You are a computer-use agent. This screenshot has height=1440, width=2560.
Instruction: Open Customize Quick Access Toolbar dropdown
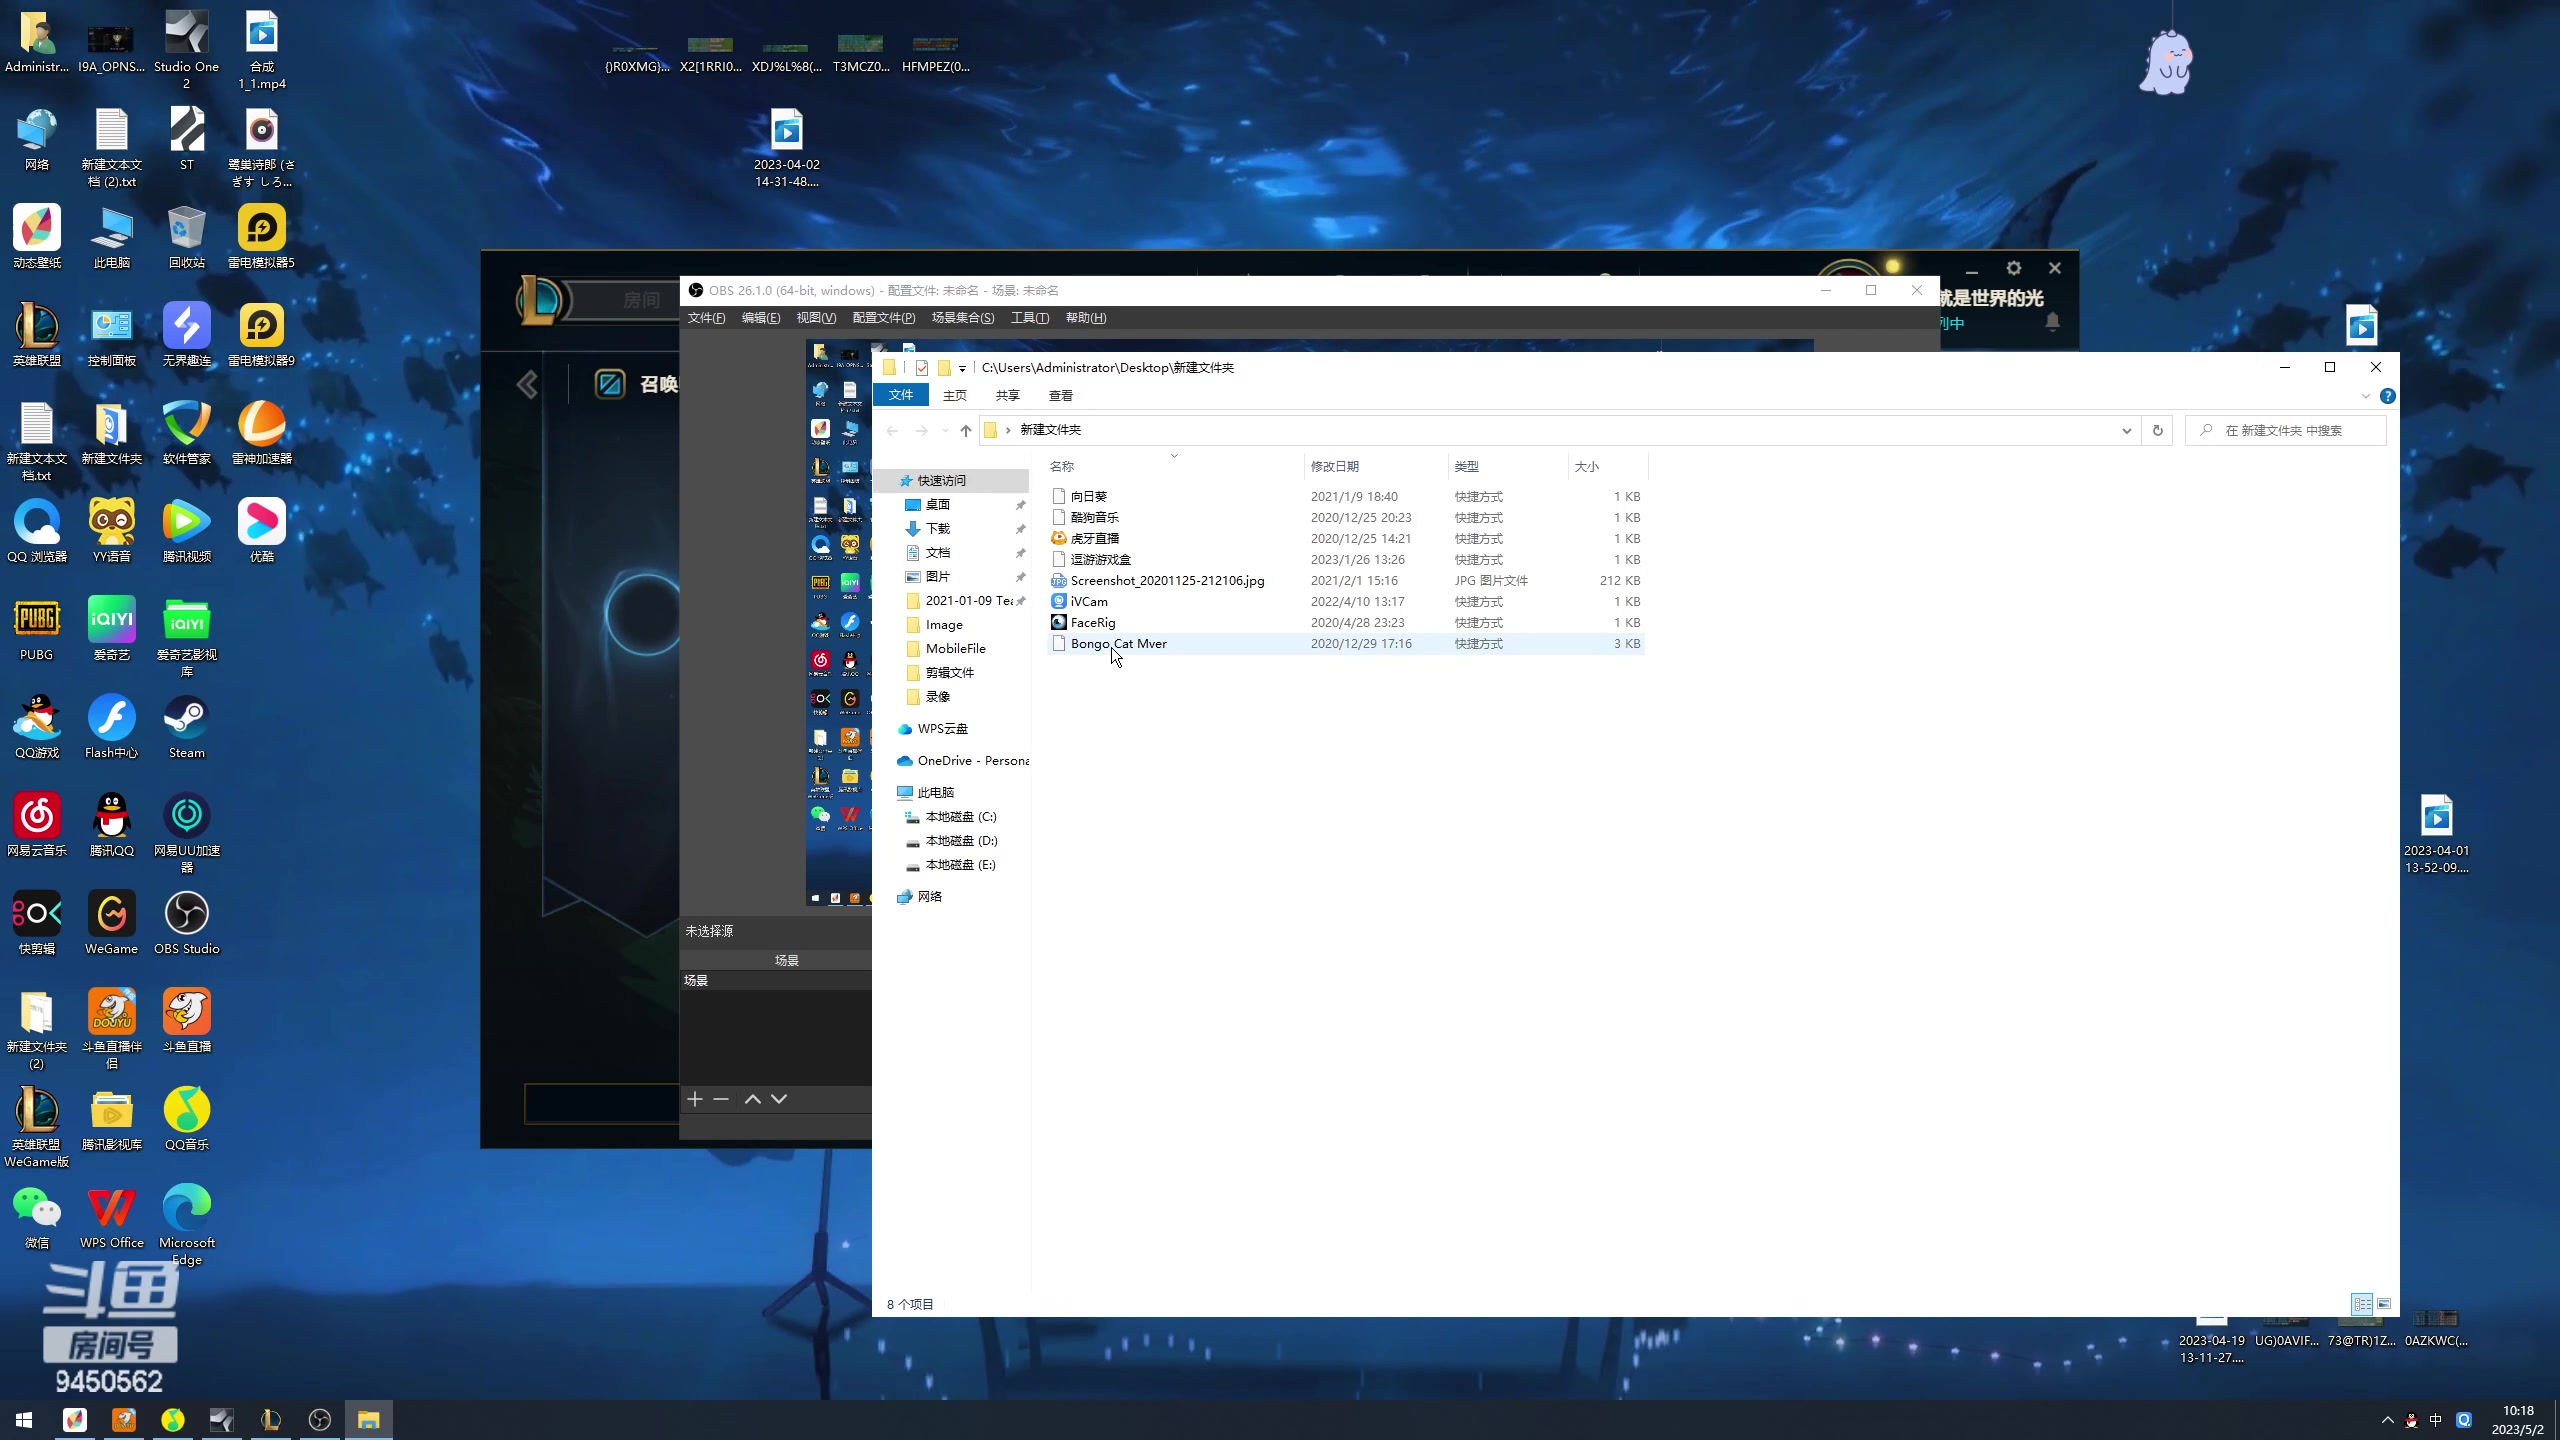(962, 368)
